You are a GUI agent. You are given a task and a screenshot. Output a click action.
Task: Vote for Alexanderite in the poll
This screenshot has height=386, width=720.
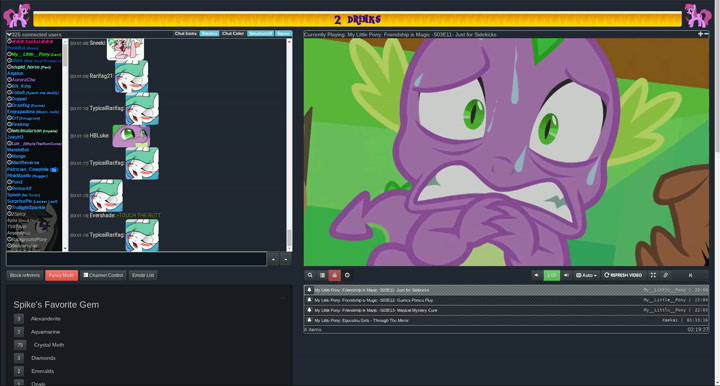click(18, 319)
